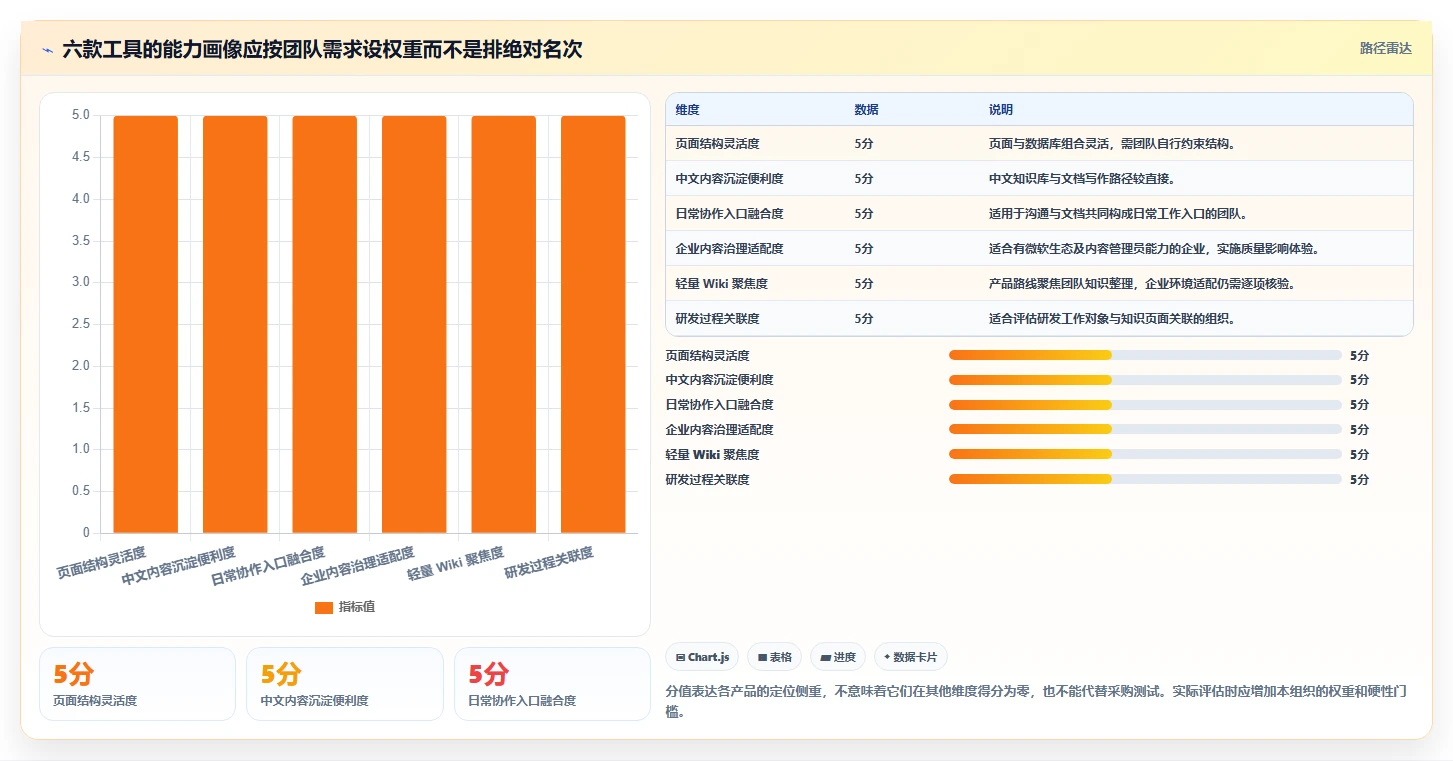Click the 2.5 y-axis tick label
This screenshot has height=761, width=1453.
(80, 324)
